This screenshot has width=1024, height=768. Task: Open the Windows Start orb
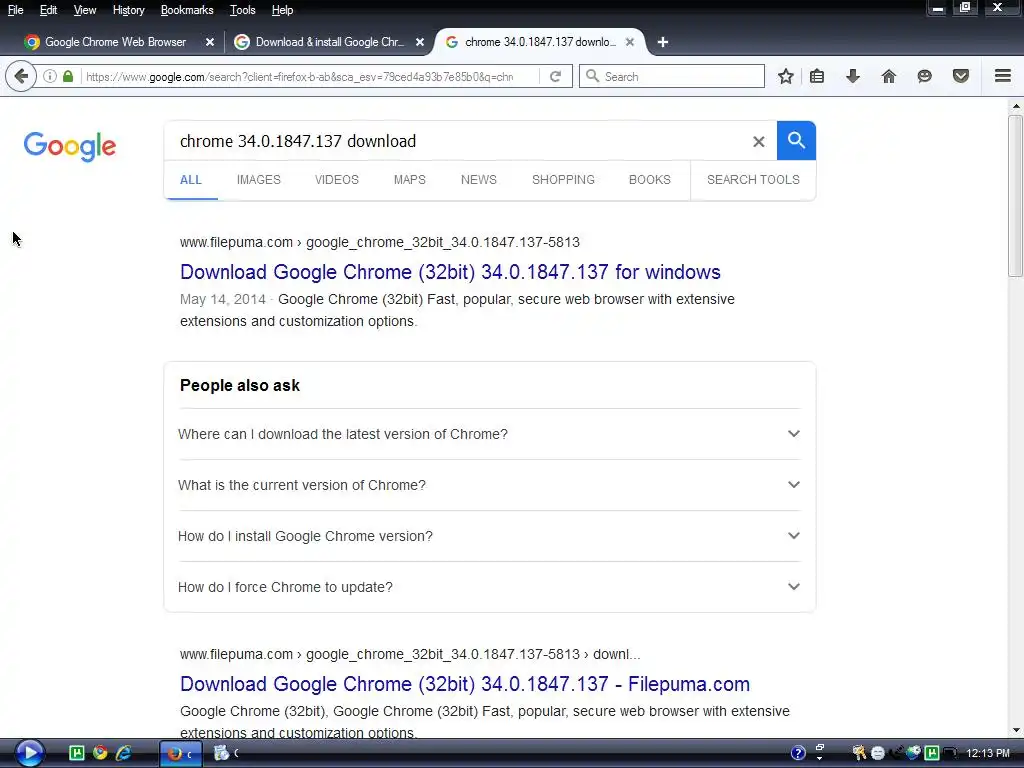click(x=29, y=753)
